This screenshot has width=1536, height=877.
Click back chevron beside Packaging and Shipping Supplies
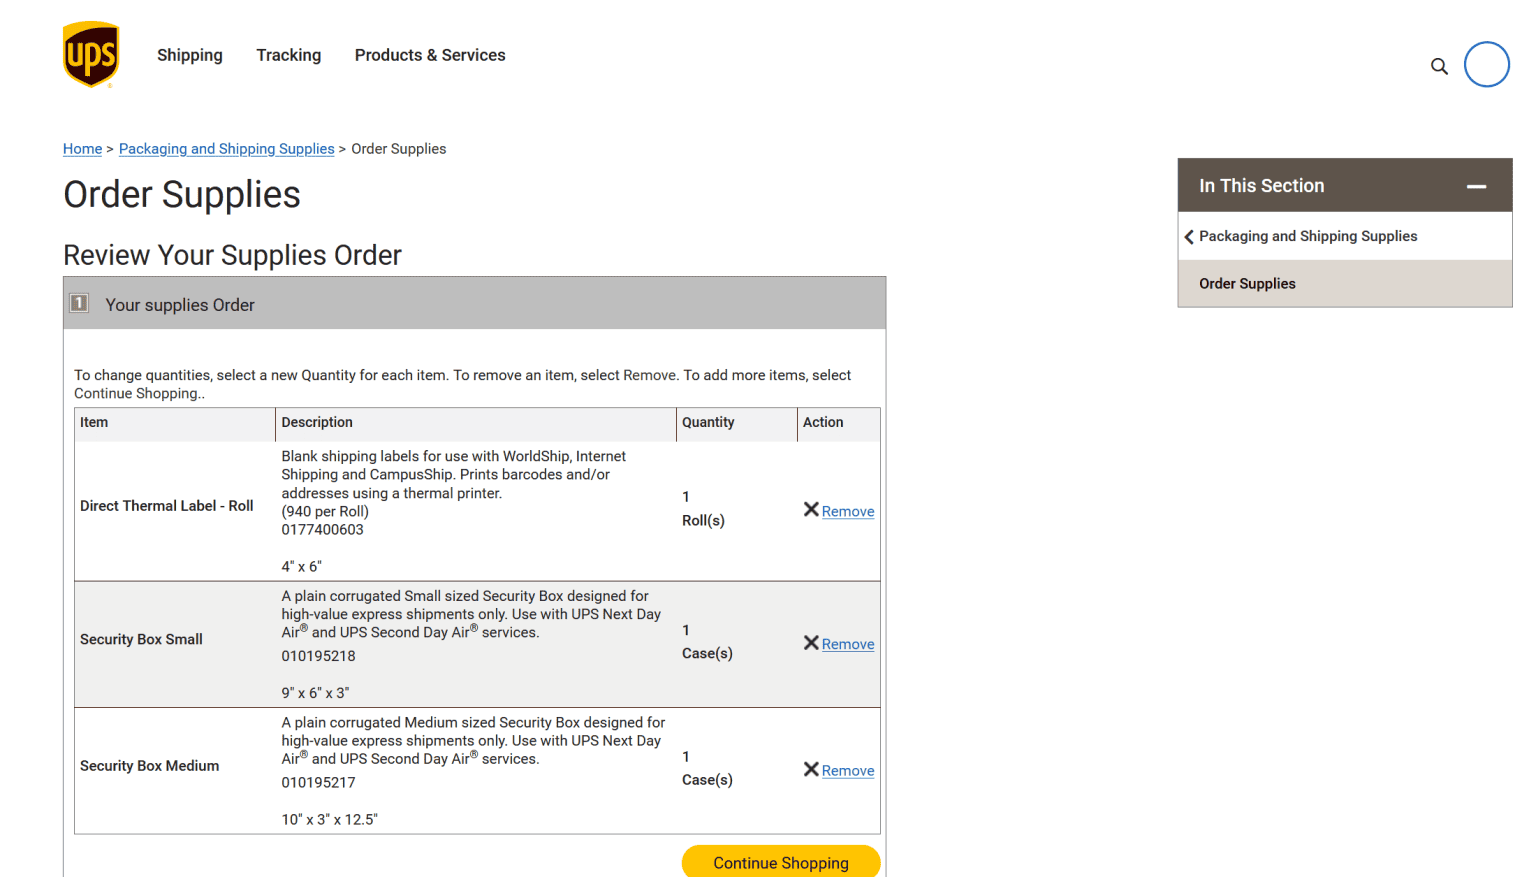[1189, 237]
